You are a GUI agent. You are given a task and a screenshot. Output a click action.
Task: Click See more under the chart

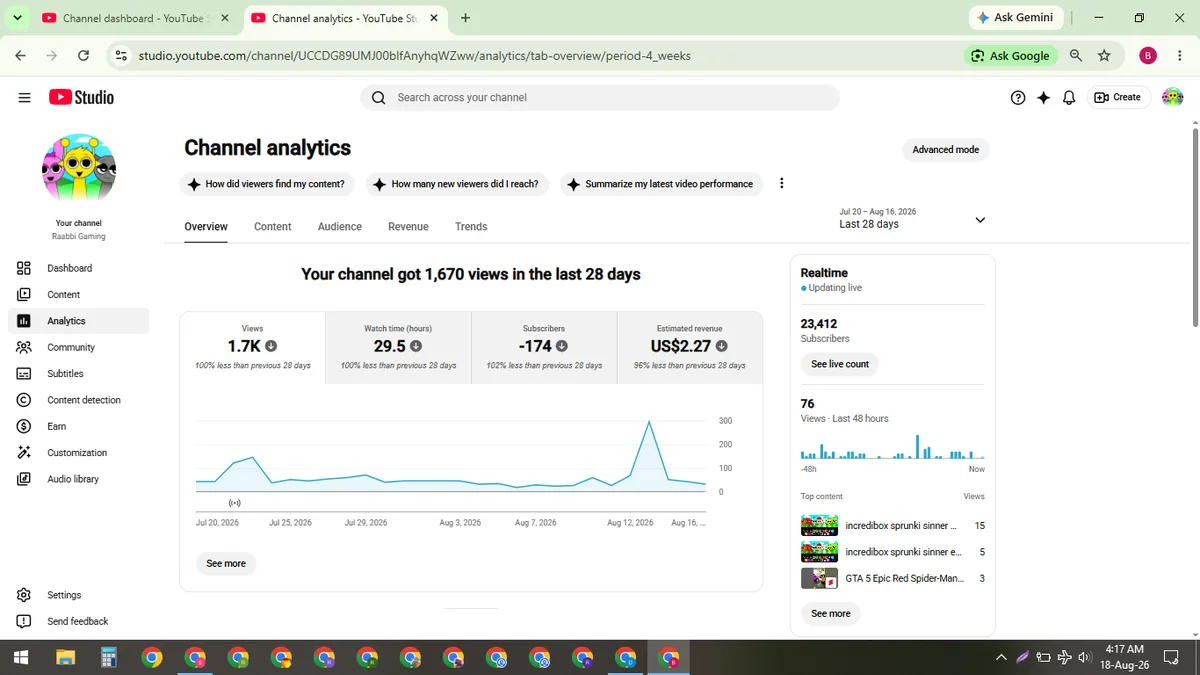pyautogui.click(x=226, y=564)
